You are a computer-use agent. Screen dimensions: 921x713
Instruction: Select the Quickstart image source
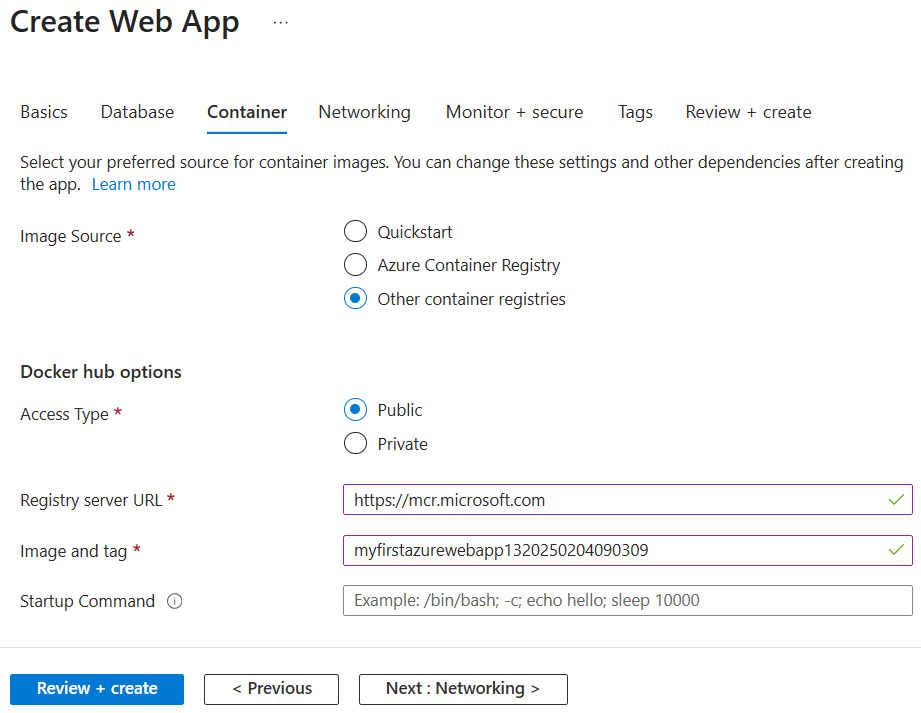click(x=355, y=231)
